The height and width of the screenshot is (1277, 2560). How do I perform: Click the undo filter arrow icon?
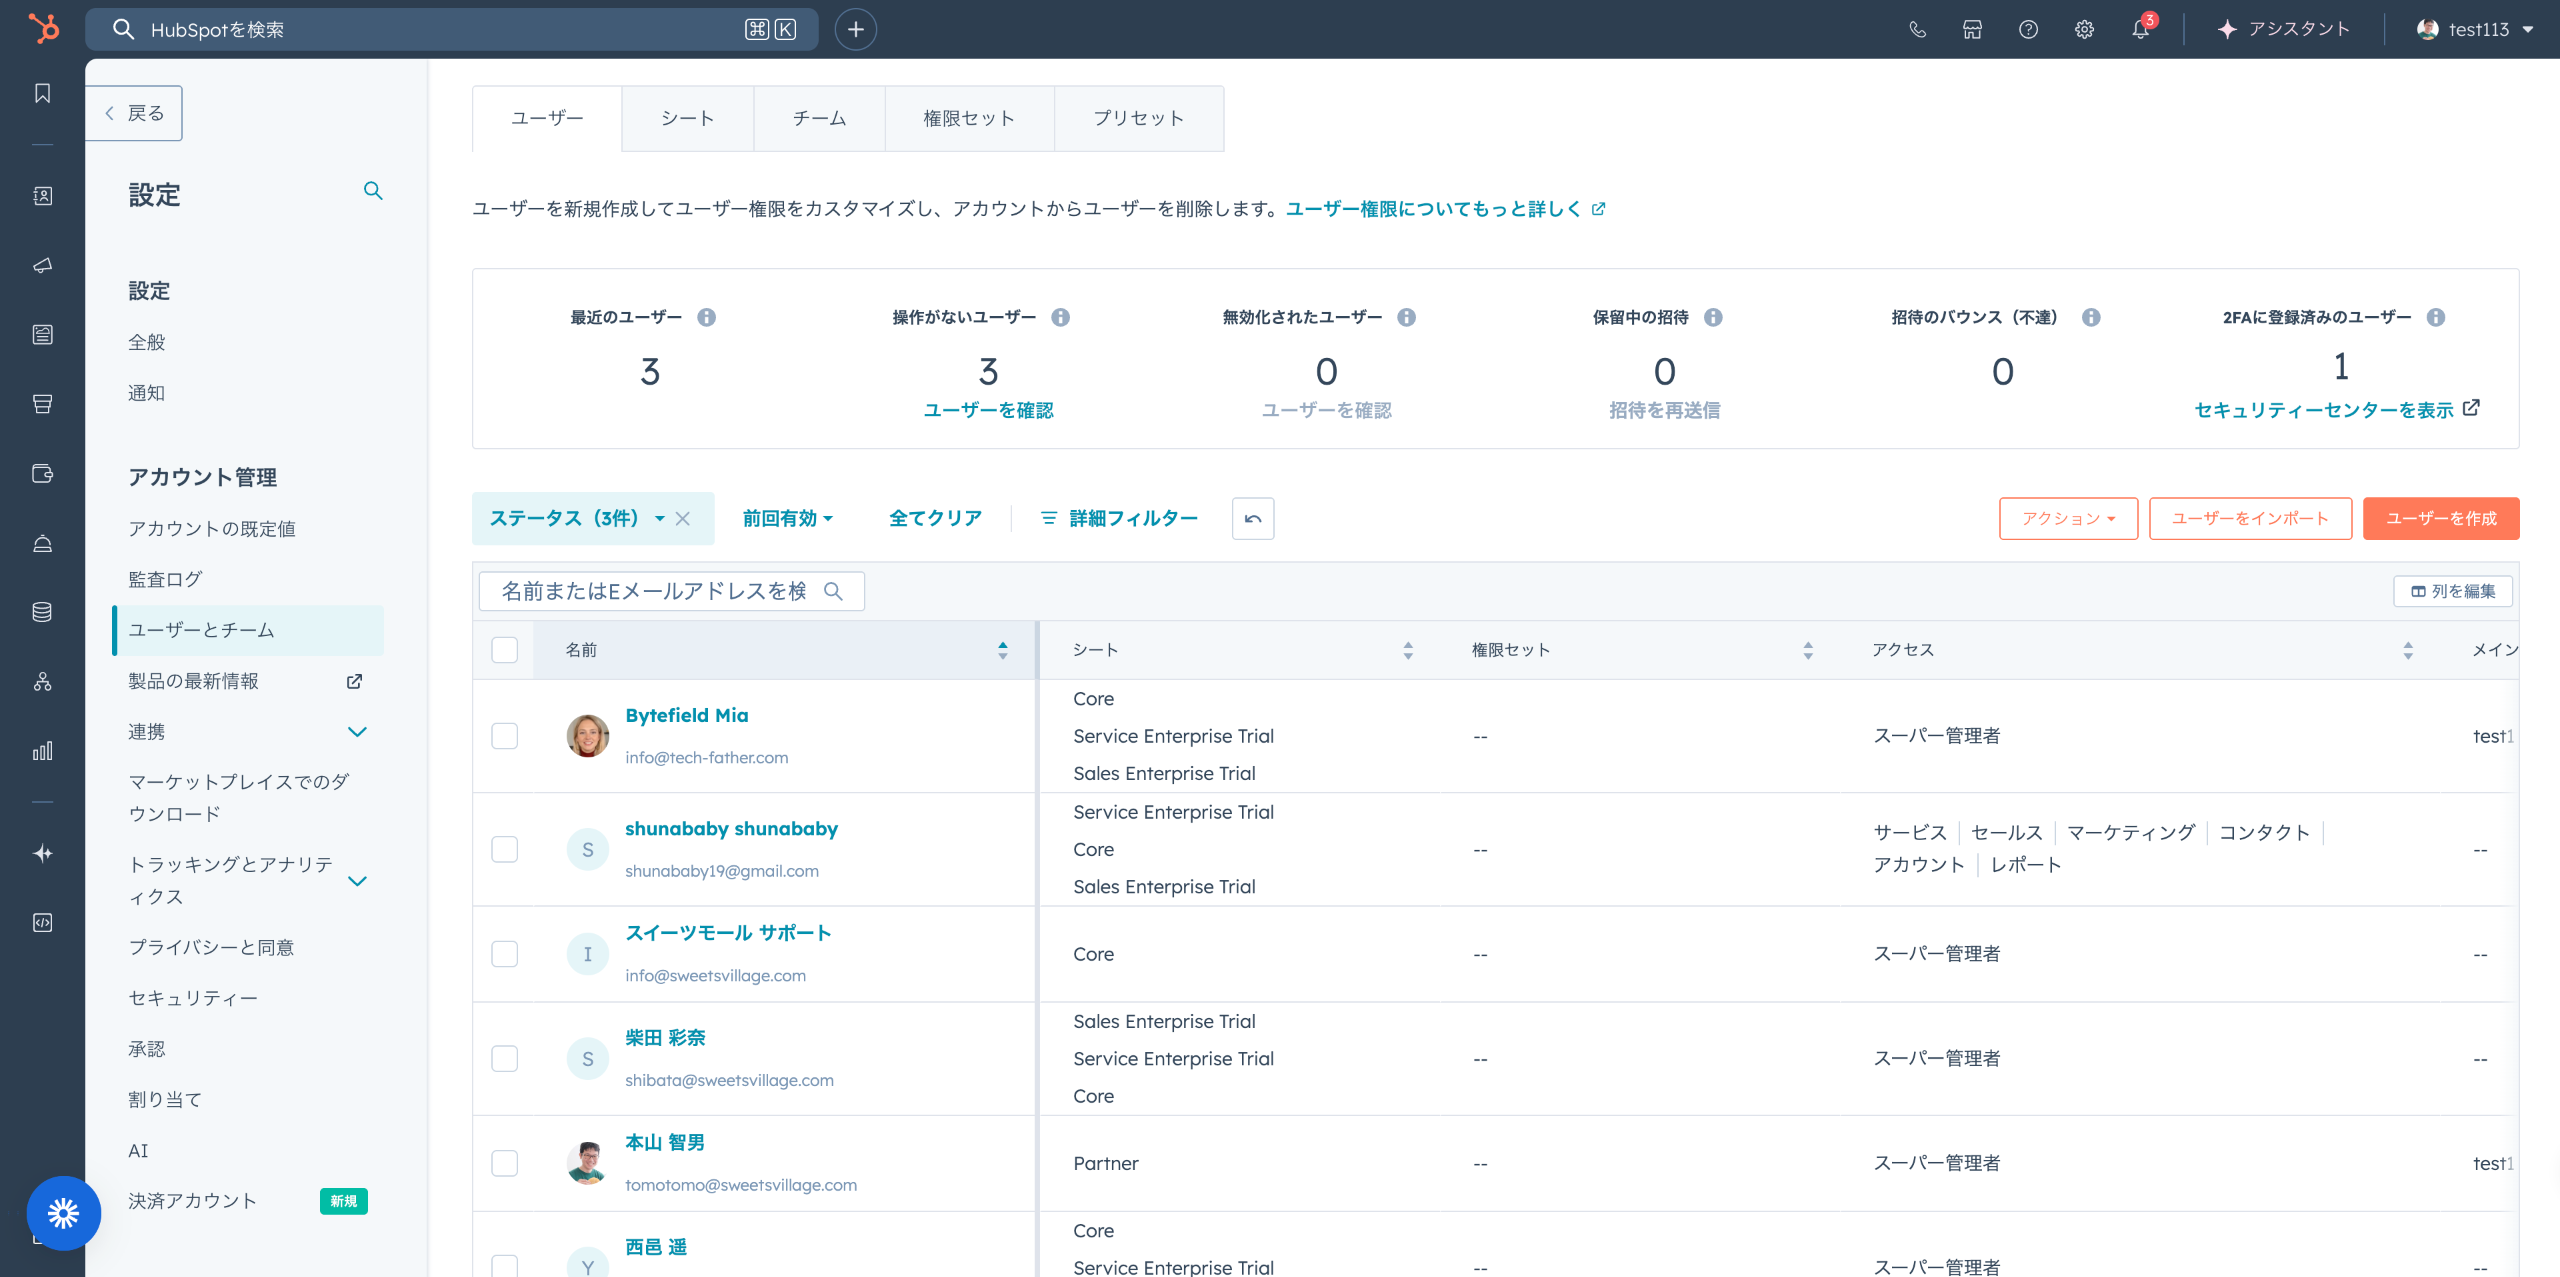(x=1253, y=518)
